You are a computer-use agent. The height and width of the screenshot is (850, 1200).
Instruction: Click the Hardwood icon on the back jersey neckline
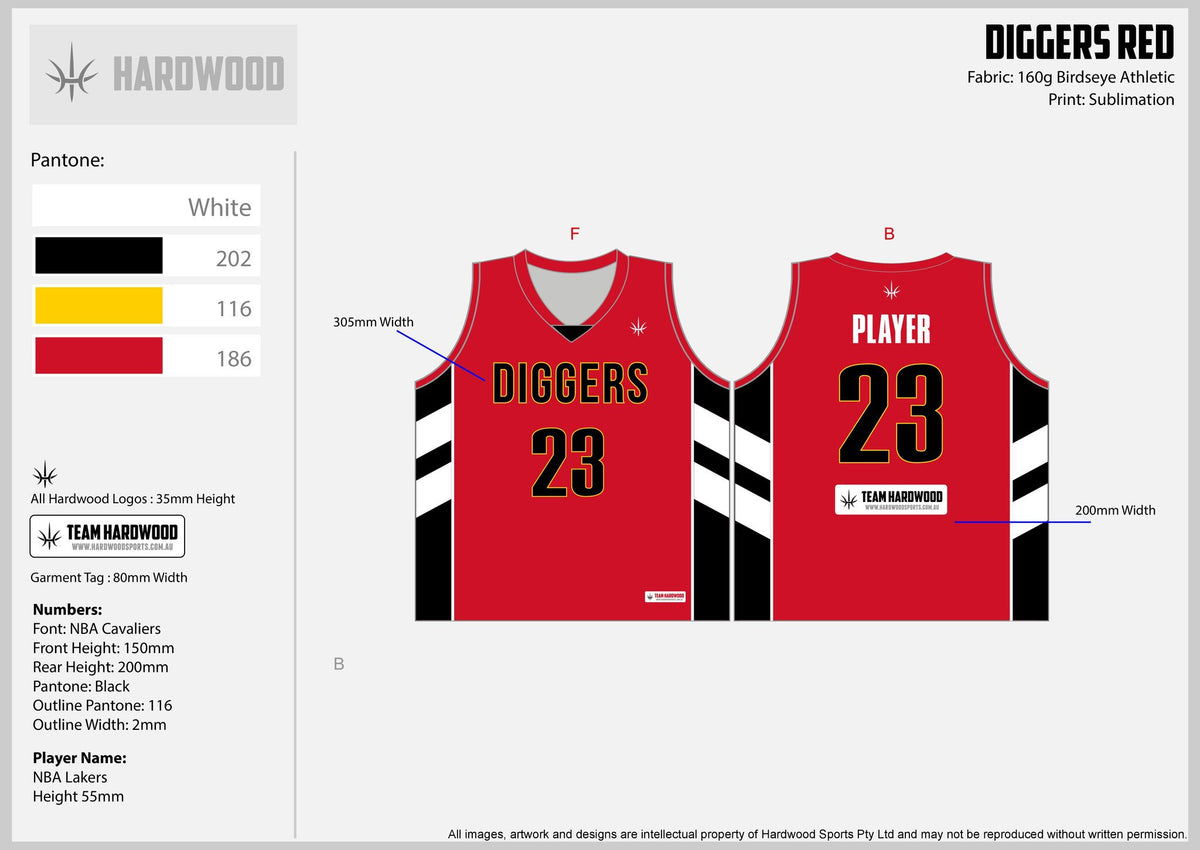click(891, 291)
